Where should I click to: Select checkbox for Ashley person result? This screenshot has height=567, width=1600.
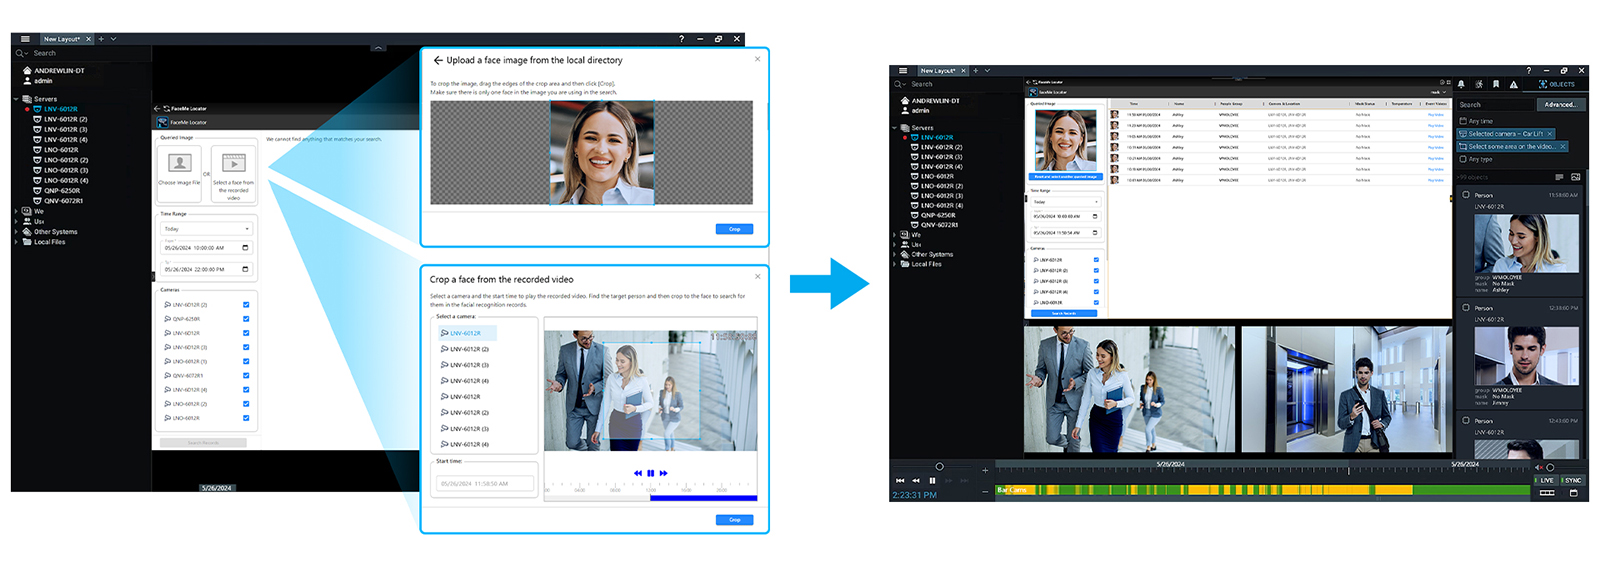tap(1466, 195)
